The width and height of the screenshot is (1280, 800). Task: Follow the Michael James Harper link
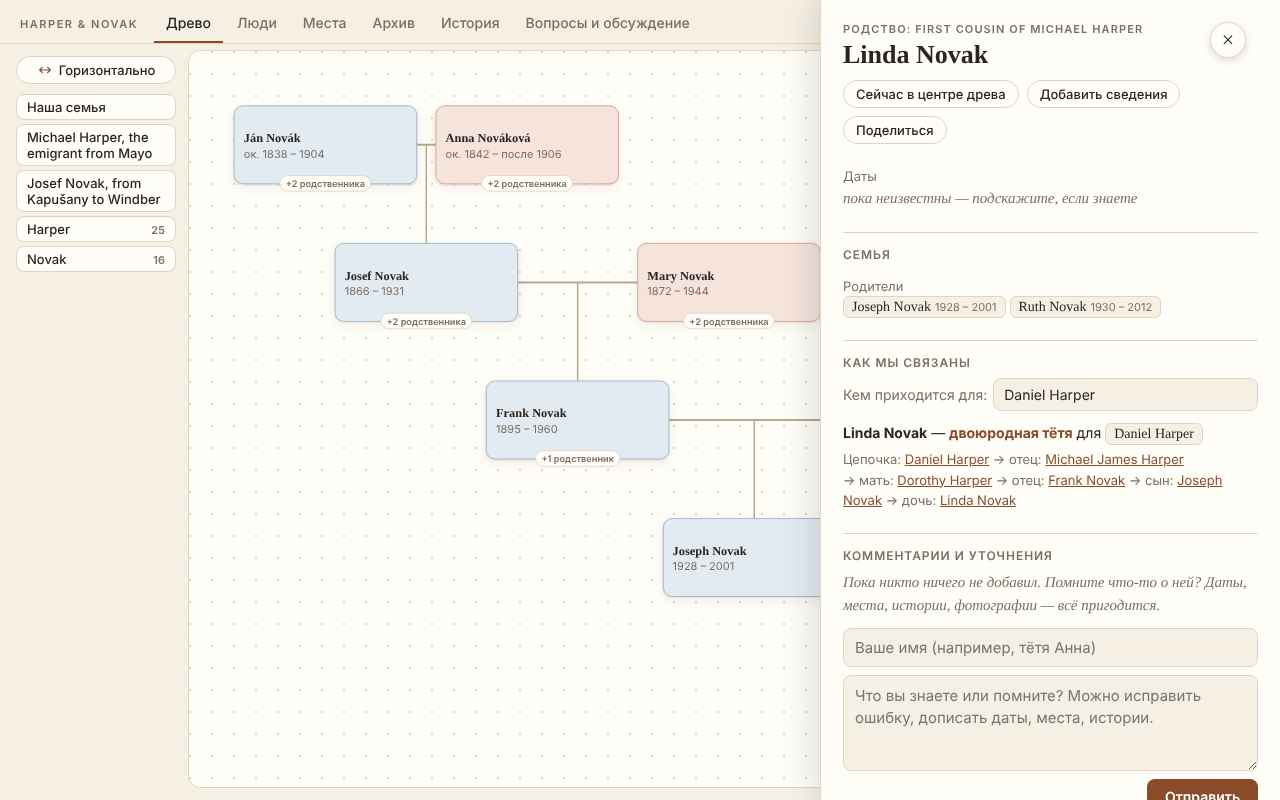pyautogui.click(x=1114, y=460)
